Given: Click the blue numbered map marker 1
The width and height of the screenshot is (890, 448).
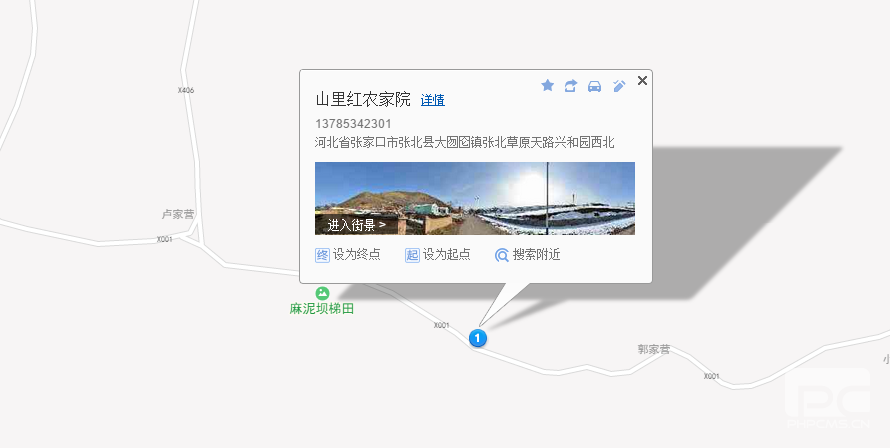Looking at the screenshot, I should 478,338.
